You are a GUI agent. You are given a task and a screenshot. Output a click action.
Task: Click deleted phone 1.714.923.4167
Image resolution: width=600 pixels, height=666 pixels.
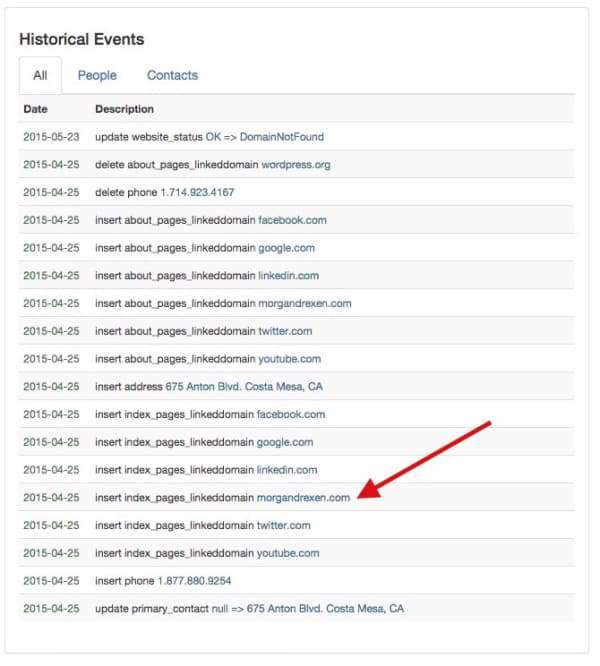point(197,192)
